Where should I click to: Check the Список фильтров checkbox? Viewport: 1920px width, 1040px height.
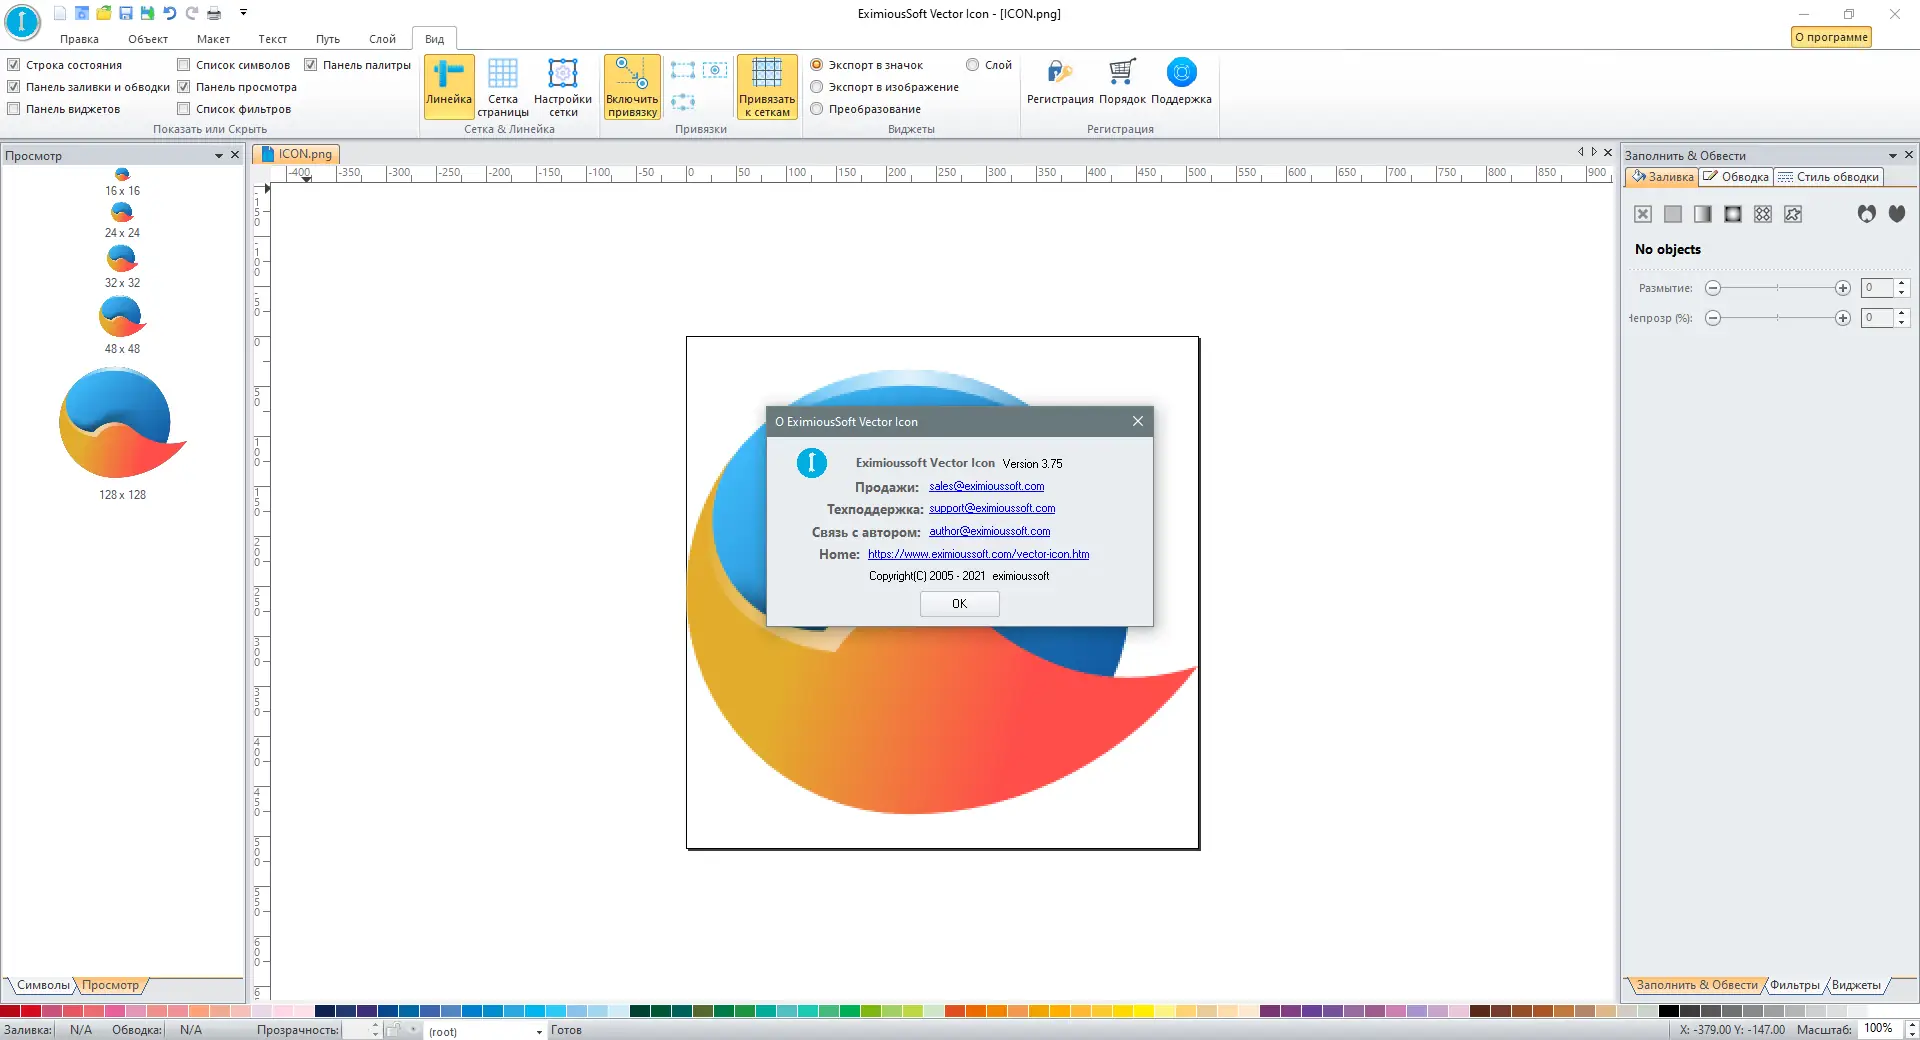[x=184, y=109]
